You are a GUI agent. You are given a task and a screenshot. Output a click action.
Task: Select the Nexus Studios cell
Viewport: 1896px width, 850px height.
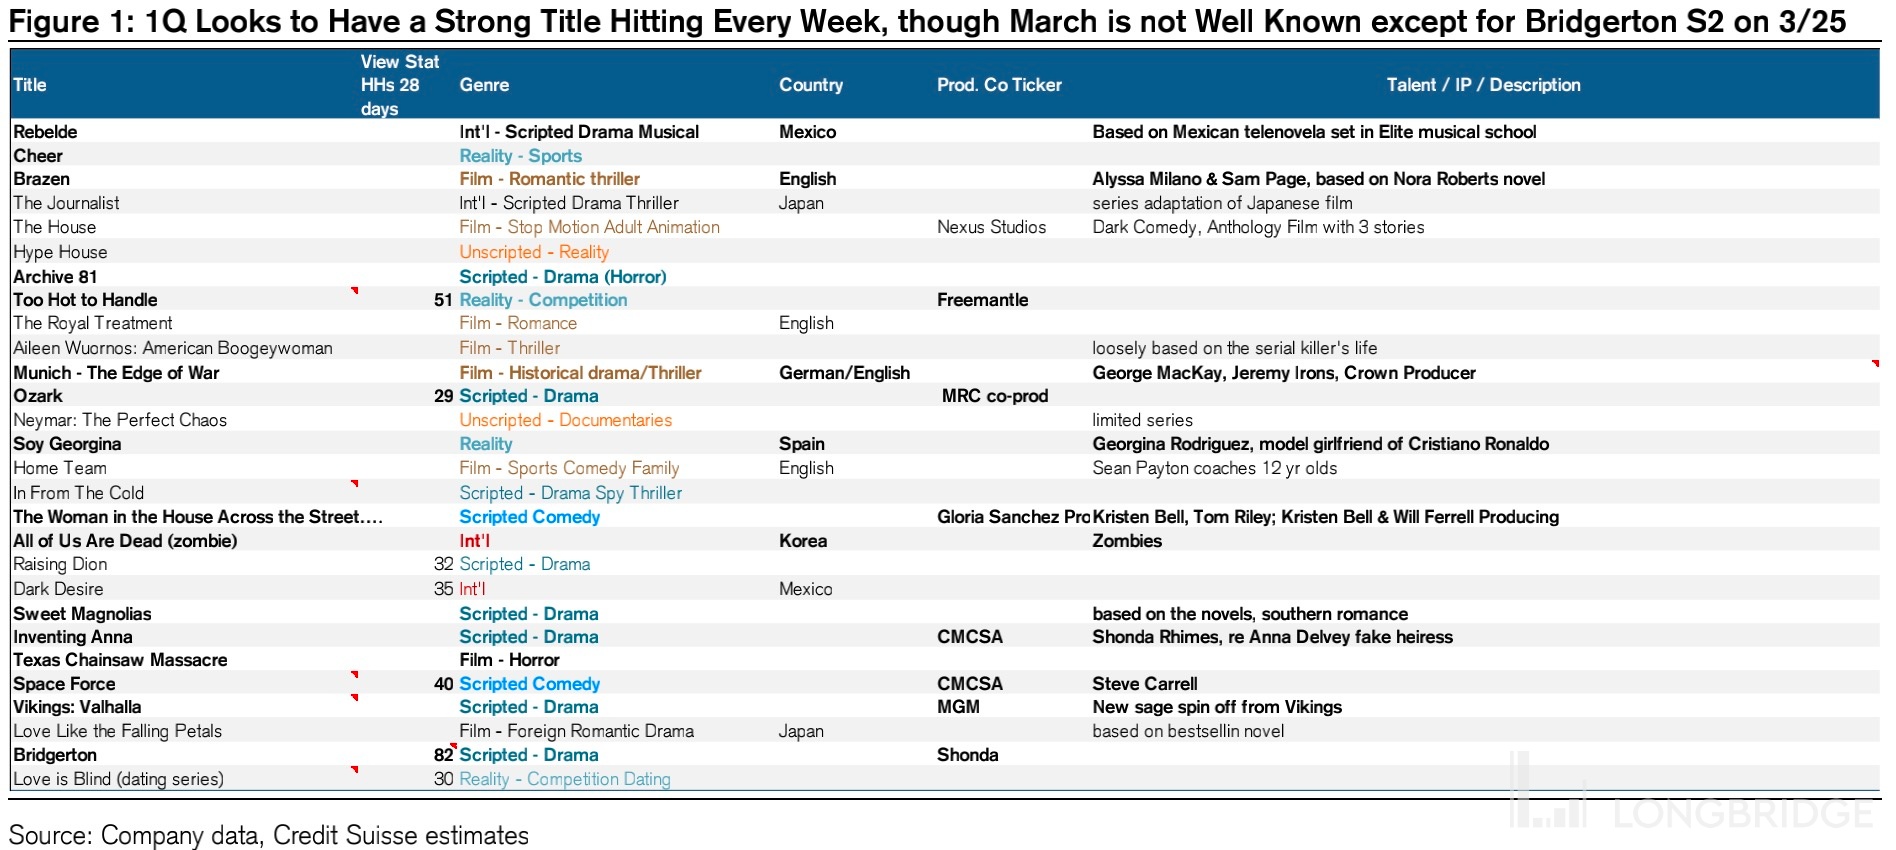(x=991, y=227)
